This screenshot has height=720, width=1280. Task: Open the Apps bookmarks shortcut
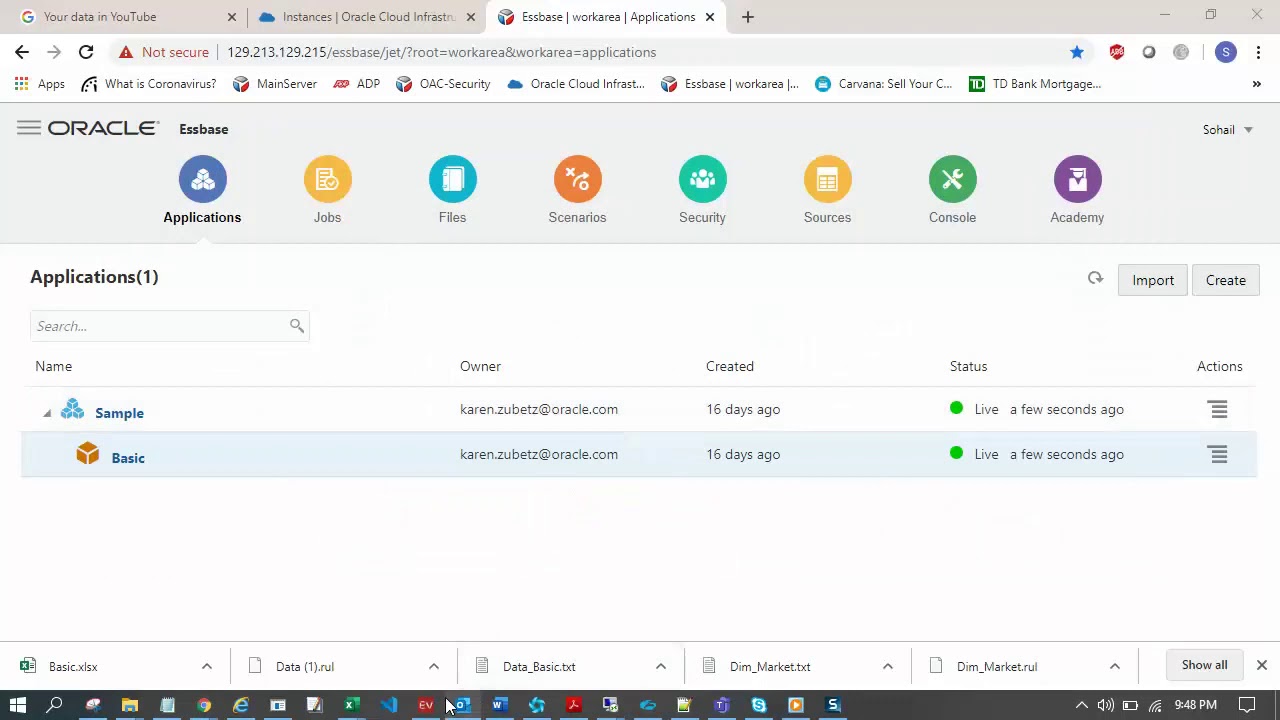pyautogui.click(x=40, y=84)
